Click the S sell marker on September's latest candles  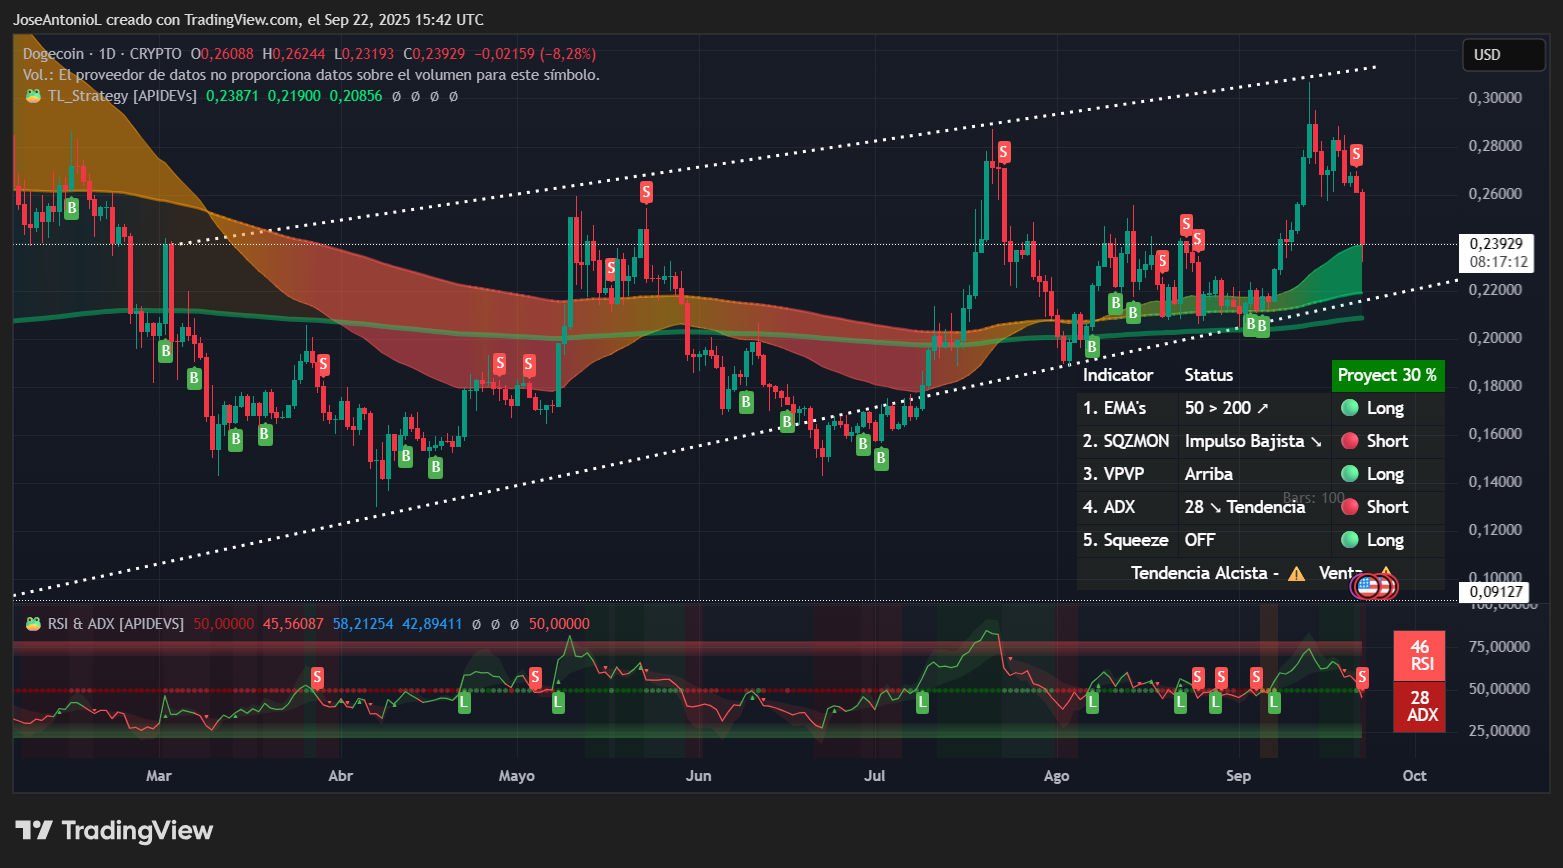1356,154
